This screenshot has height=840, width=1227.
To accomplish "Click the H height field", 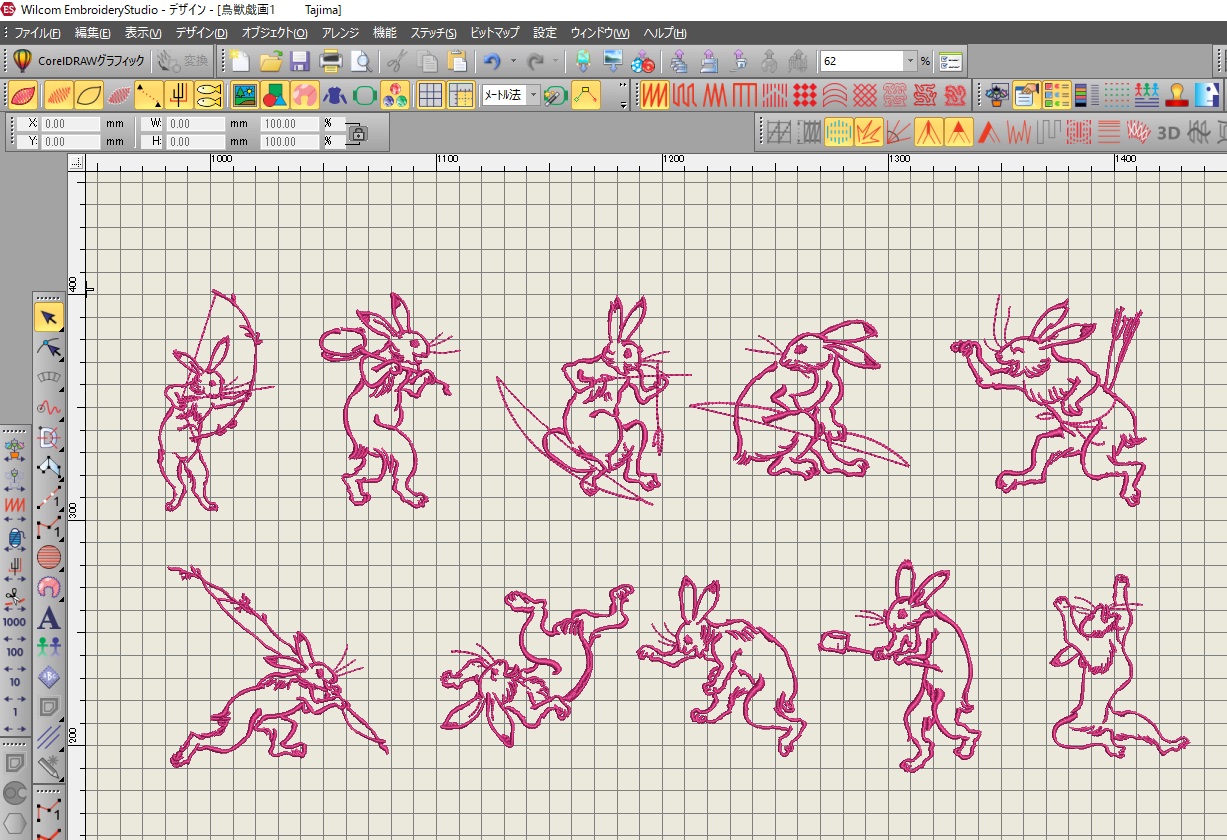I will pos(196,142).
